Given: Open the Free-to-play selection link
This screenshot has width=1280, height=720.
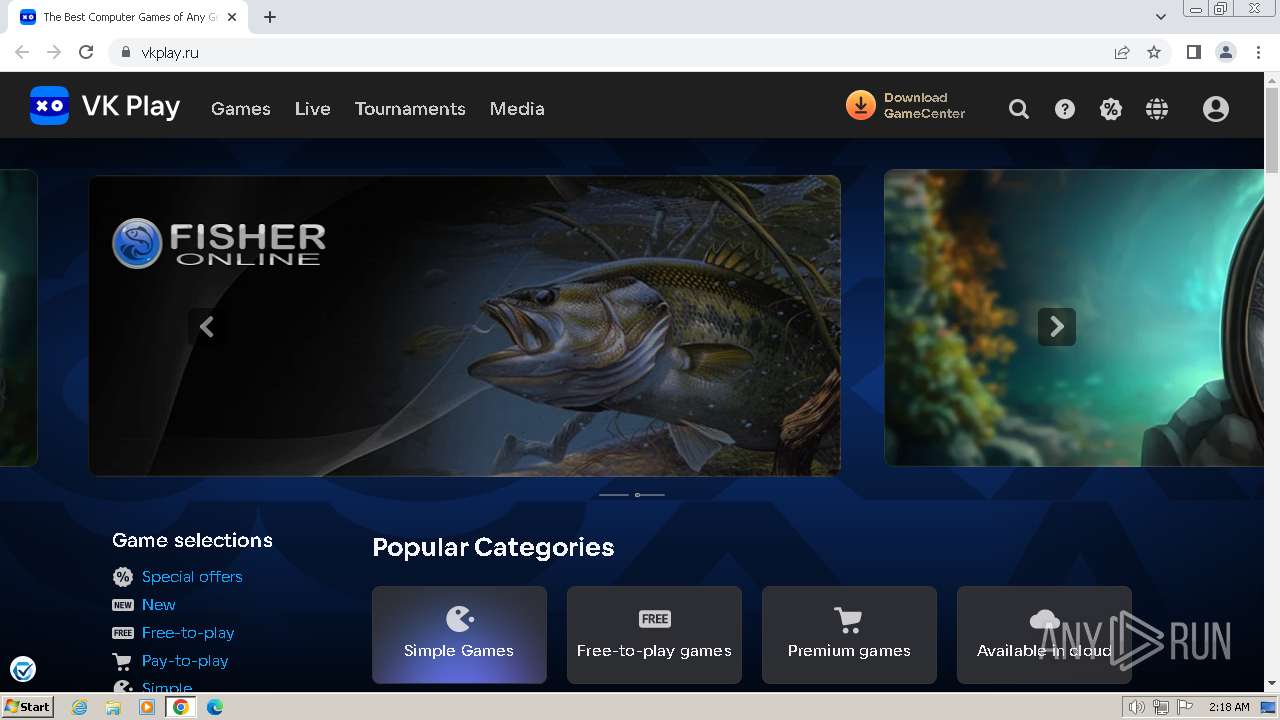Looking at the screenshot, I should pyautogui.click(x=188, y=633).
